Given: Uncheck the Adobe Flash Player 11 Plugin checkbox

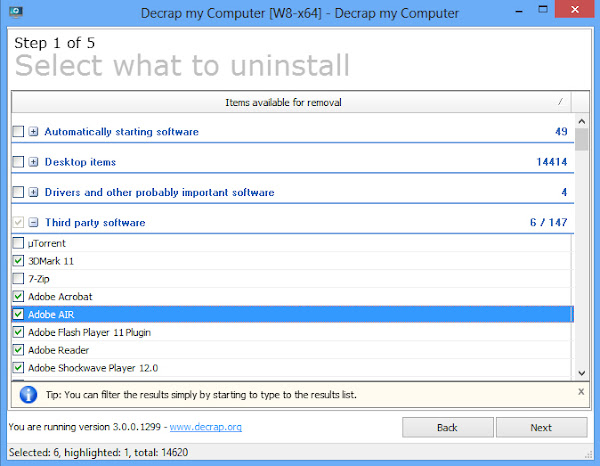Looking at the screenshot, I should coord(18,332).
